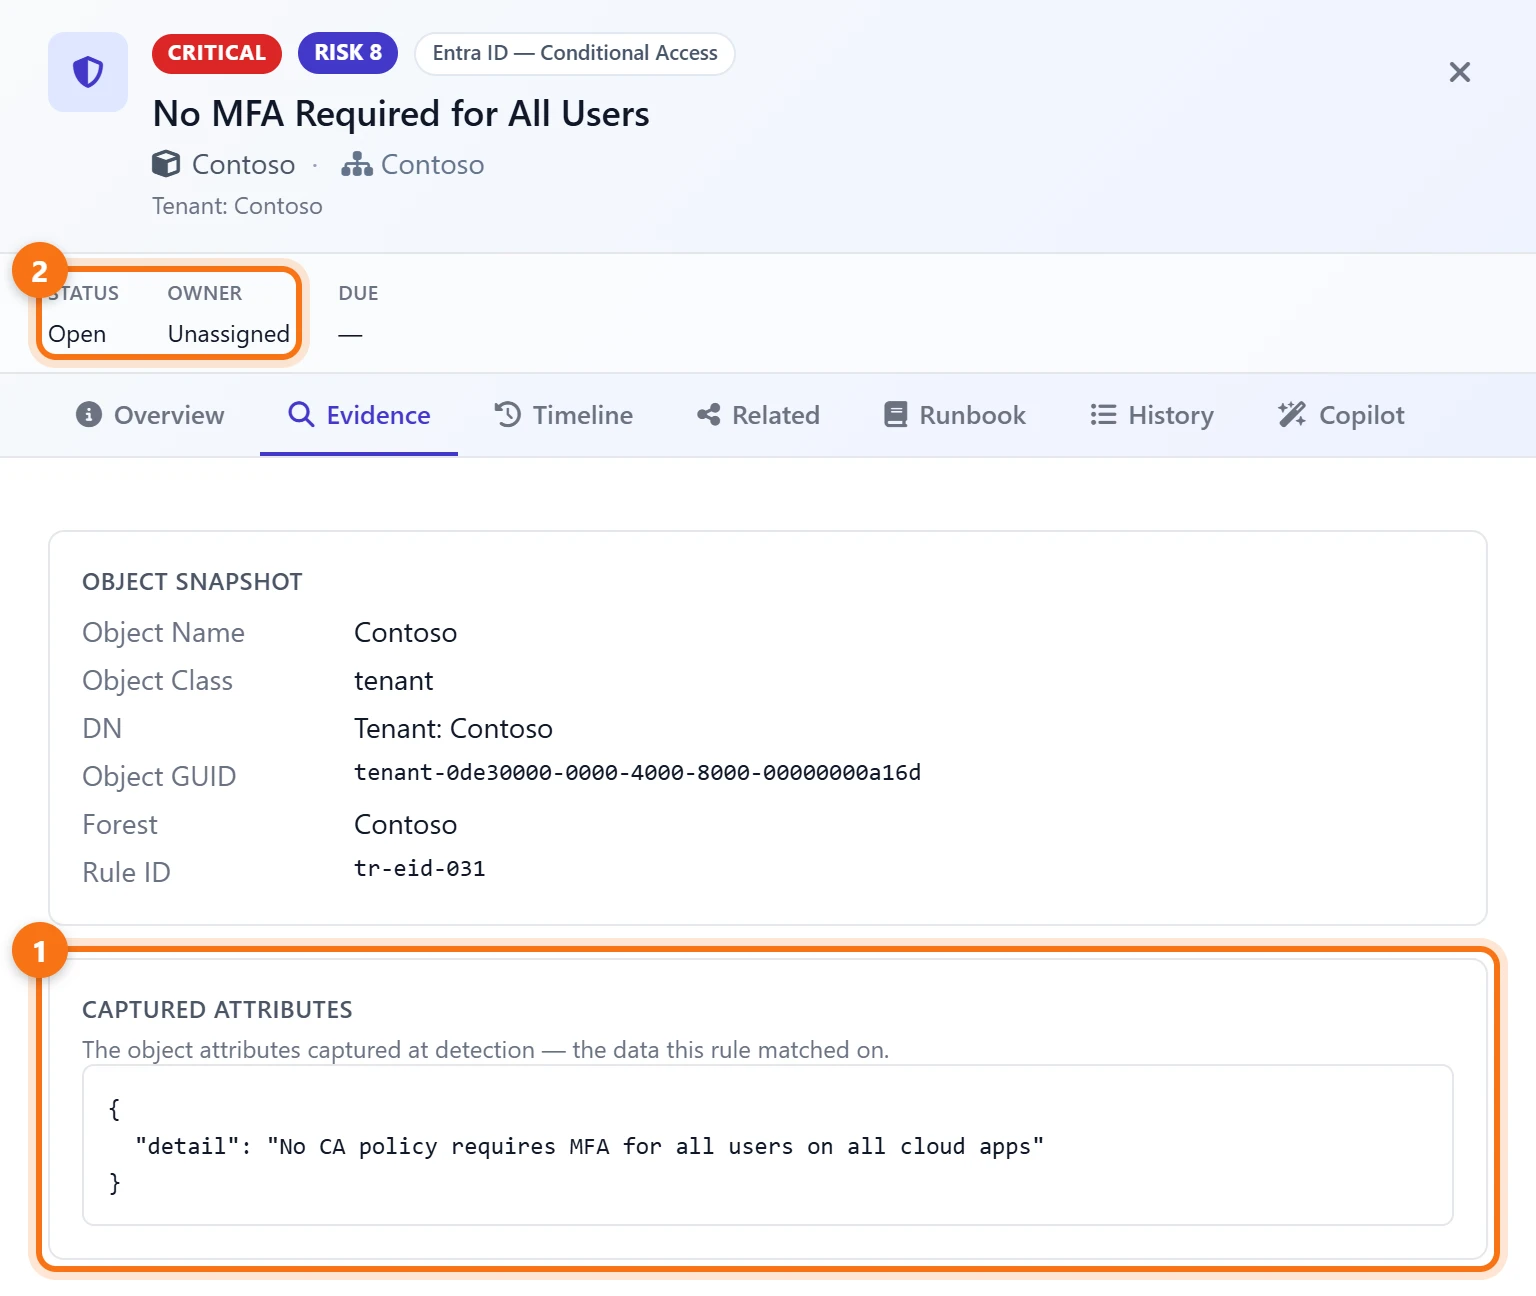Click the share-nodes icon on Related tab
1536x1296 pixels.
click(709, 414)
